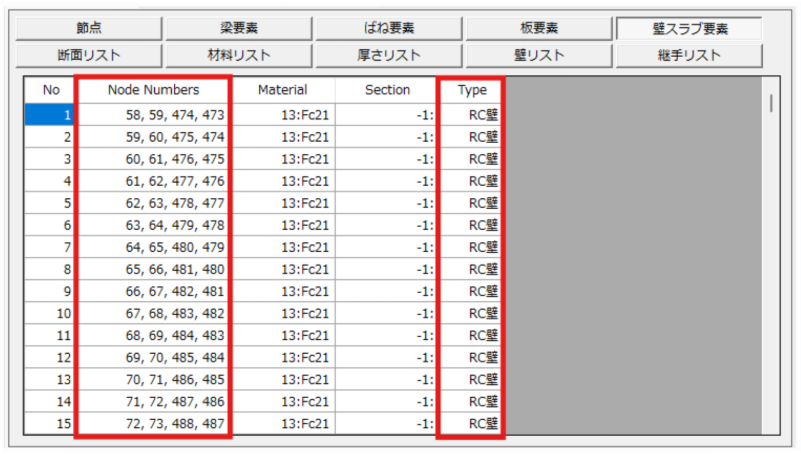Select the ばね要素 tab
The height and width of the screenshot is (454, 801).
[388, 29]
